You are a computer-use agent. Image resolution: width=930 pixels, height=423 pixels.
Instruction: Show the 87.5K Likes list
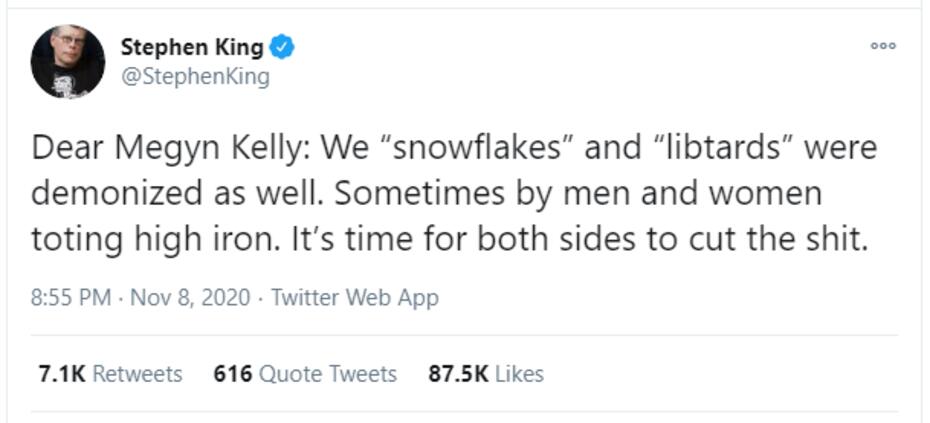point(486,374)
